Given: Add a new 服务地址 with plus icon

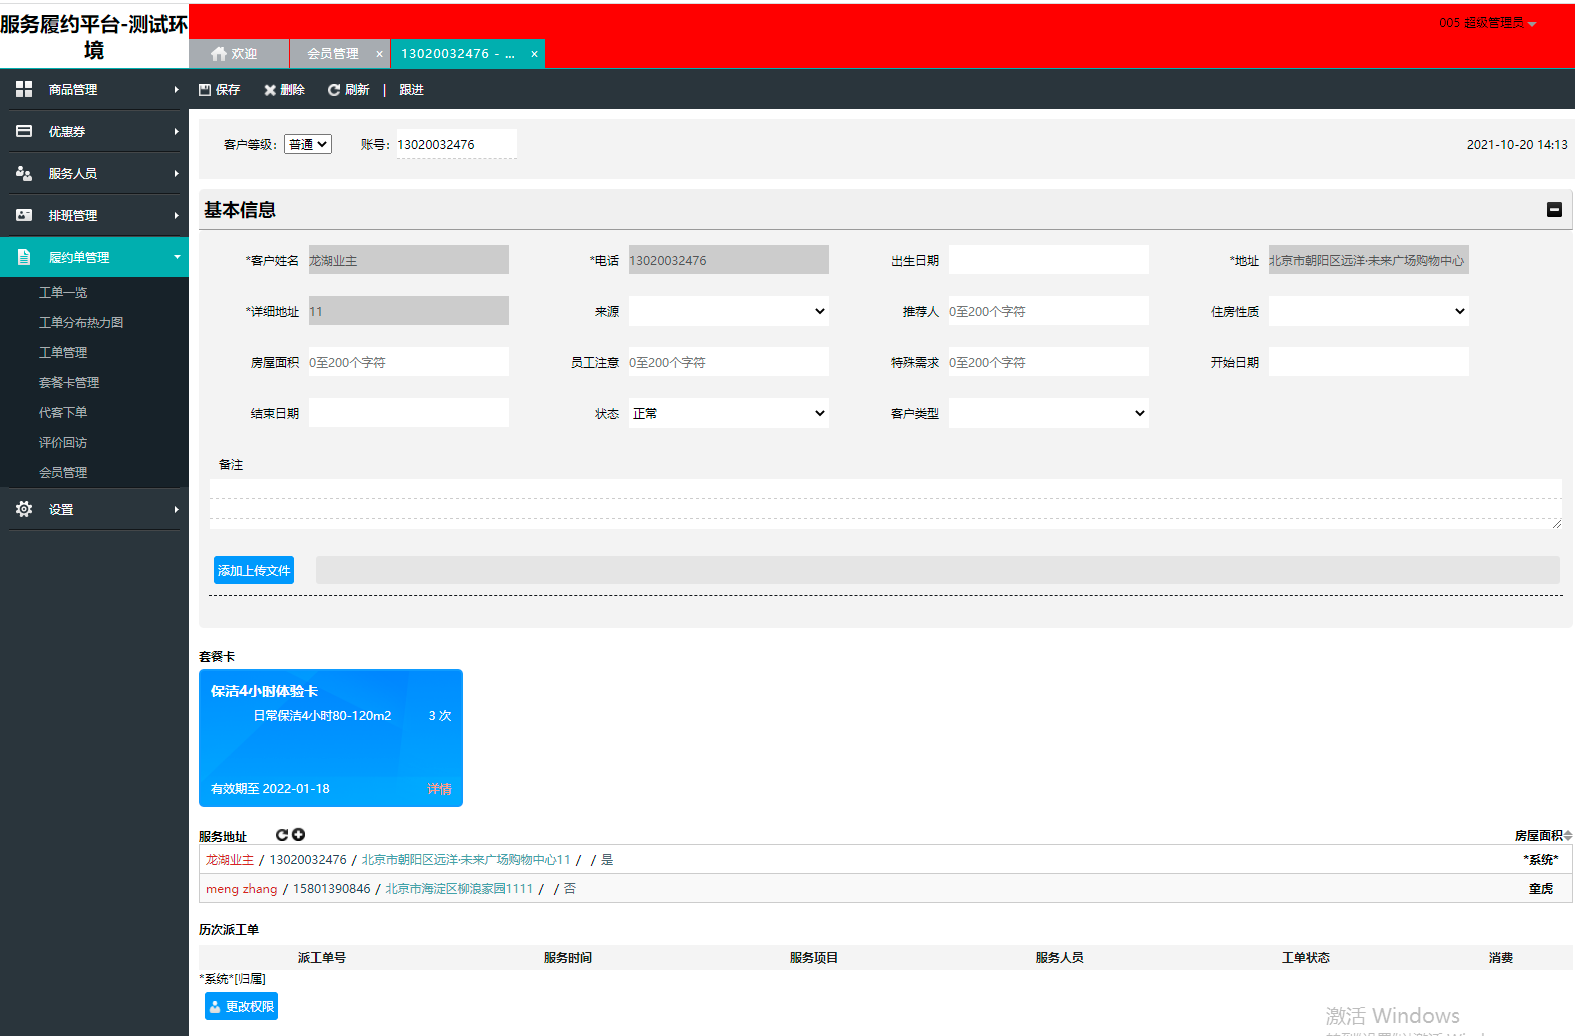Looking at the screenshot, I should point(298,835).
